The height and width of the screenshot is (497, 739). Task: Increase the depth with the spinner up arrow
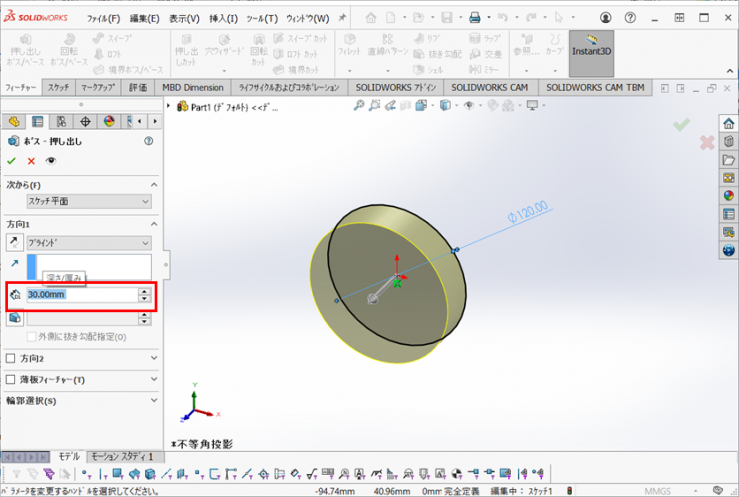145,291
